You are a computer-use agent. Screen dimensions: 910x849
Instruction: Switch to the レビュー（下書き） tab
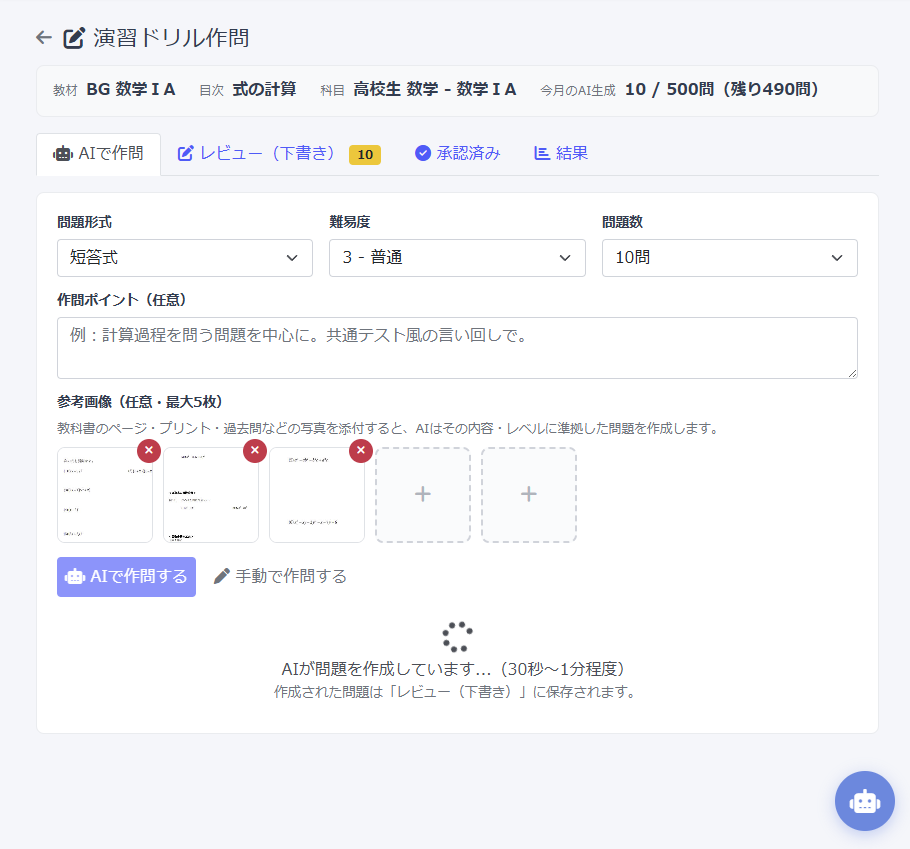279,154
